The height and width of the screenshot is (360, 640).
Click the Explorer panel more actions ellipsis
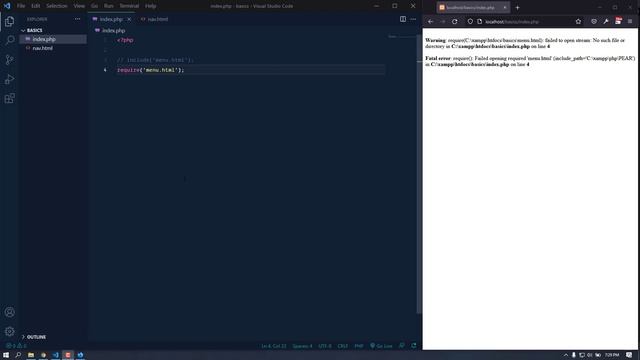pos(77,19)
